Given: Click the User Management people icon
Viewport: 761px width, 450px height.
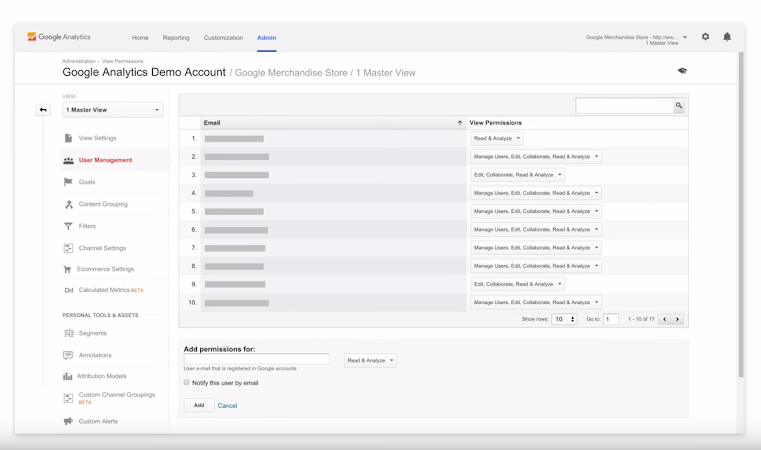Looking at the screenshot, I should coord(68,160).
